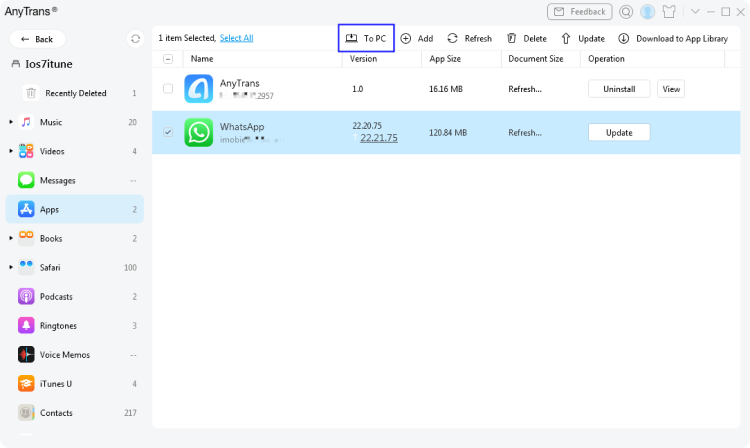Expand the Music category arrow

(11, 122)
